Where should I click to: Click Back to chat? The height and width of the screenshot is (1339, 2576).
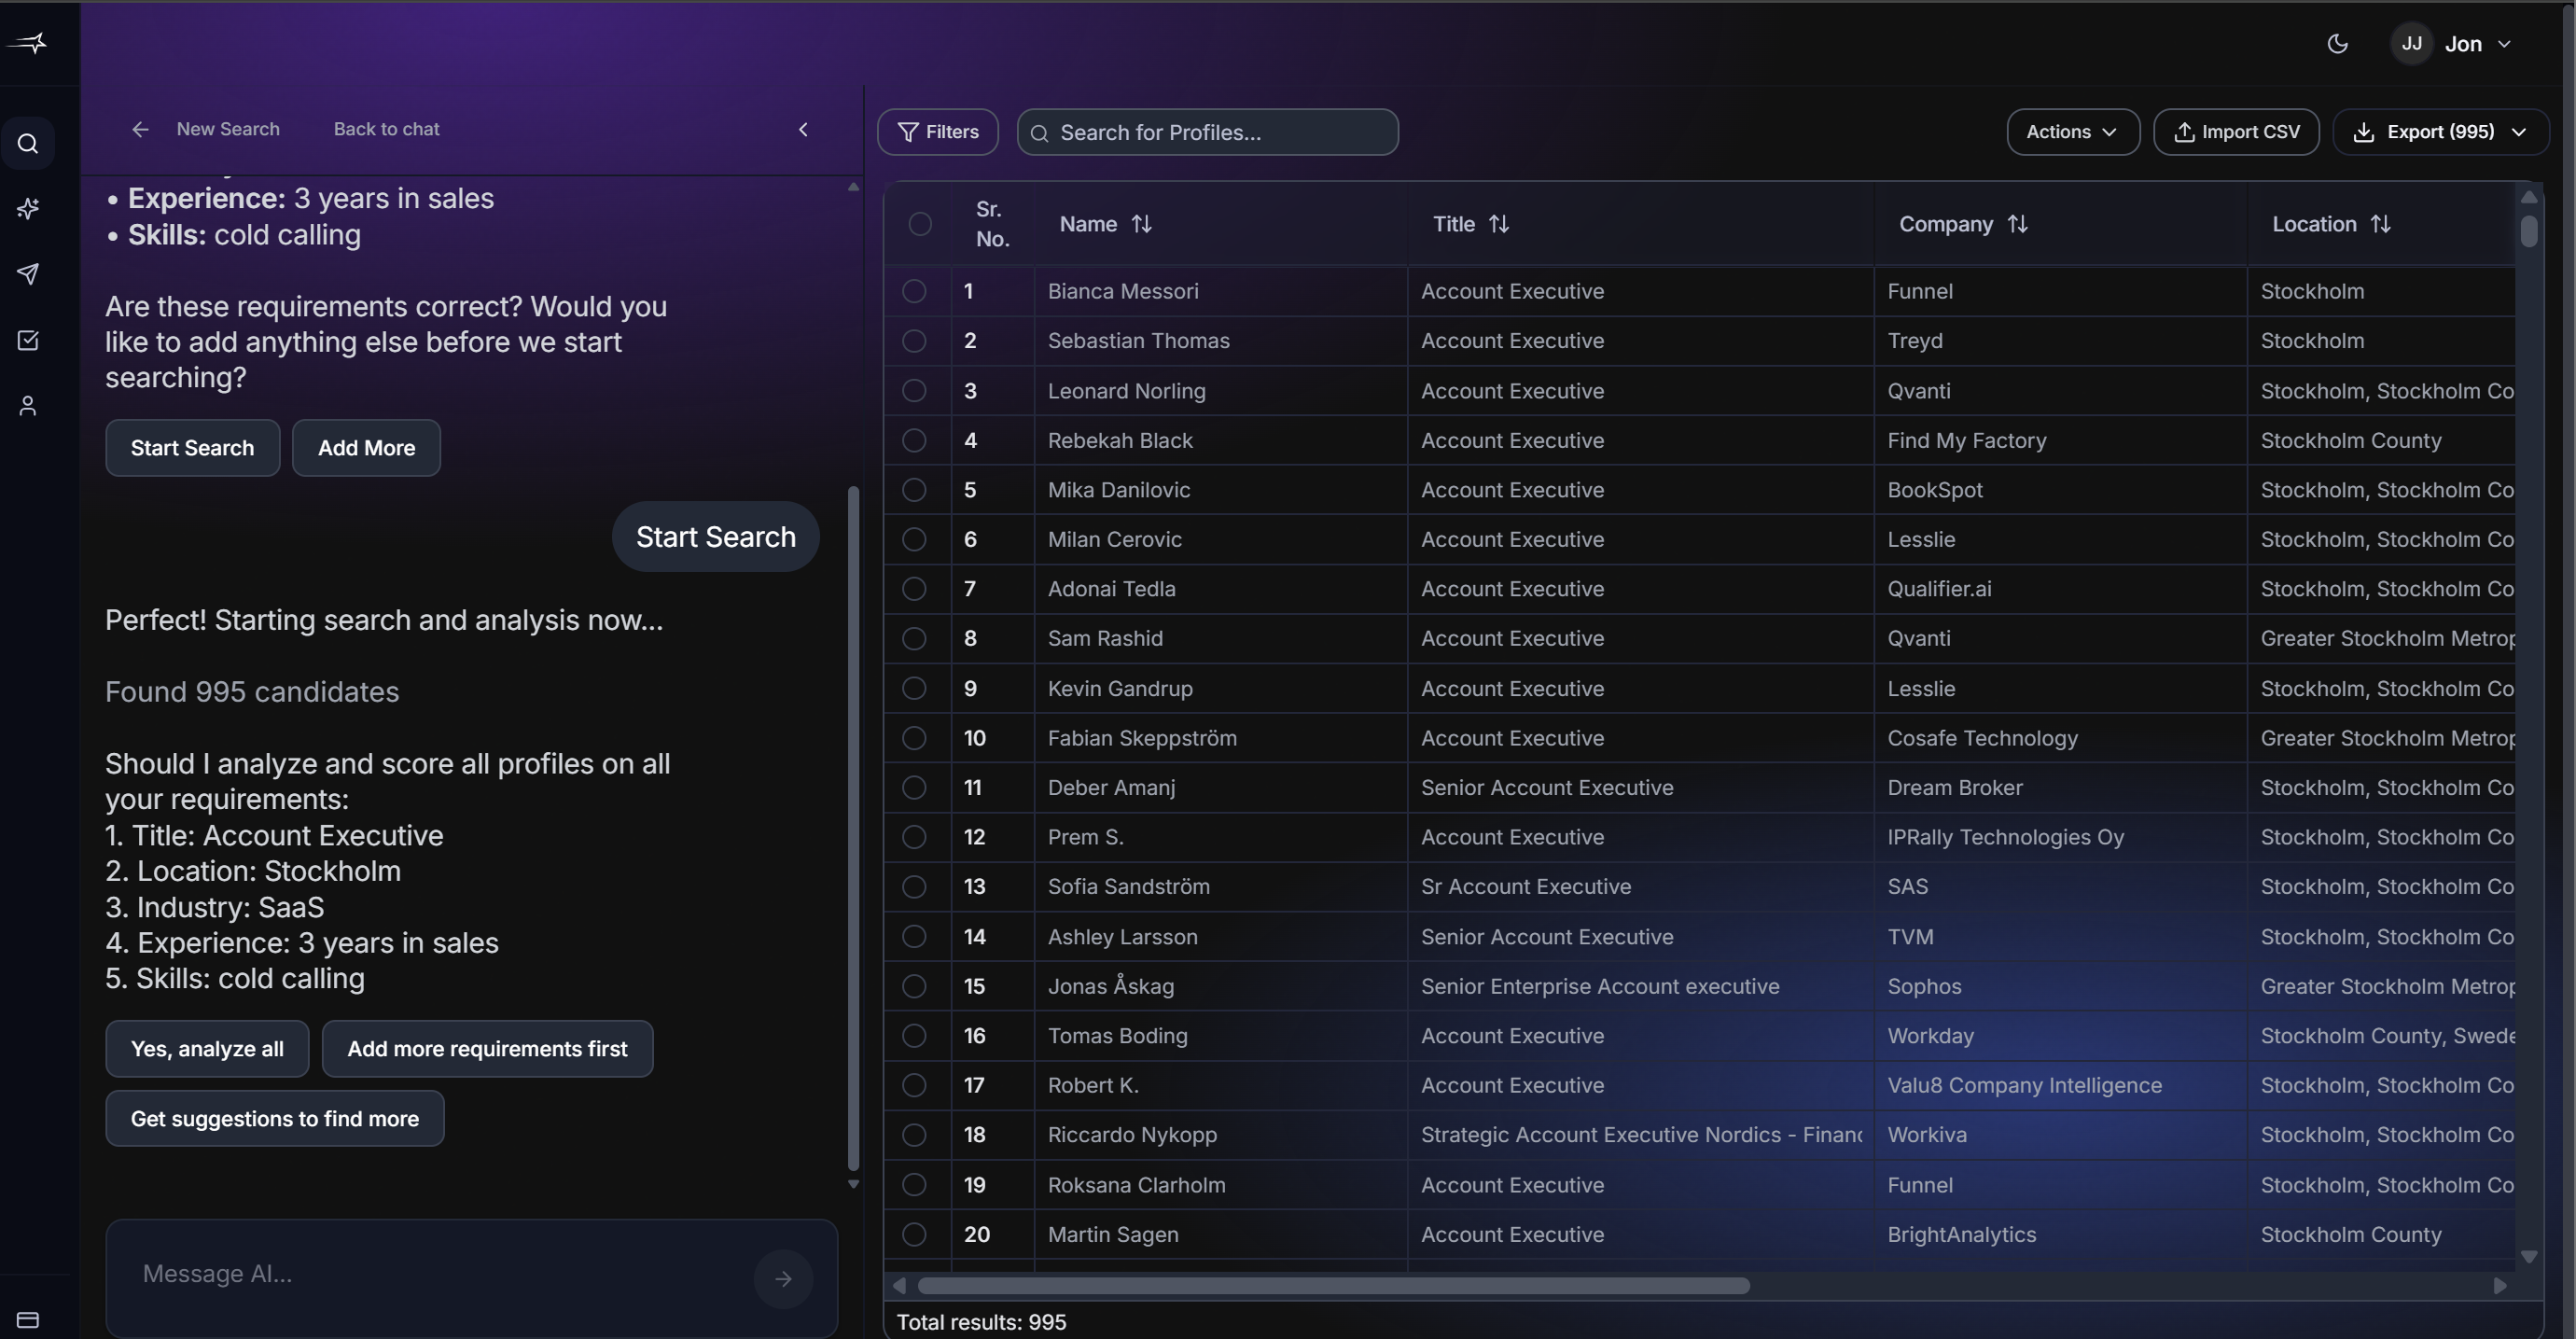(386, 129)
